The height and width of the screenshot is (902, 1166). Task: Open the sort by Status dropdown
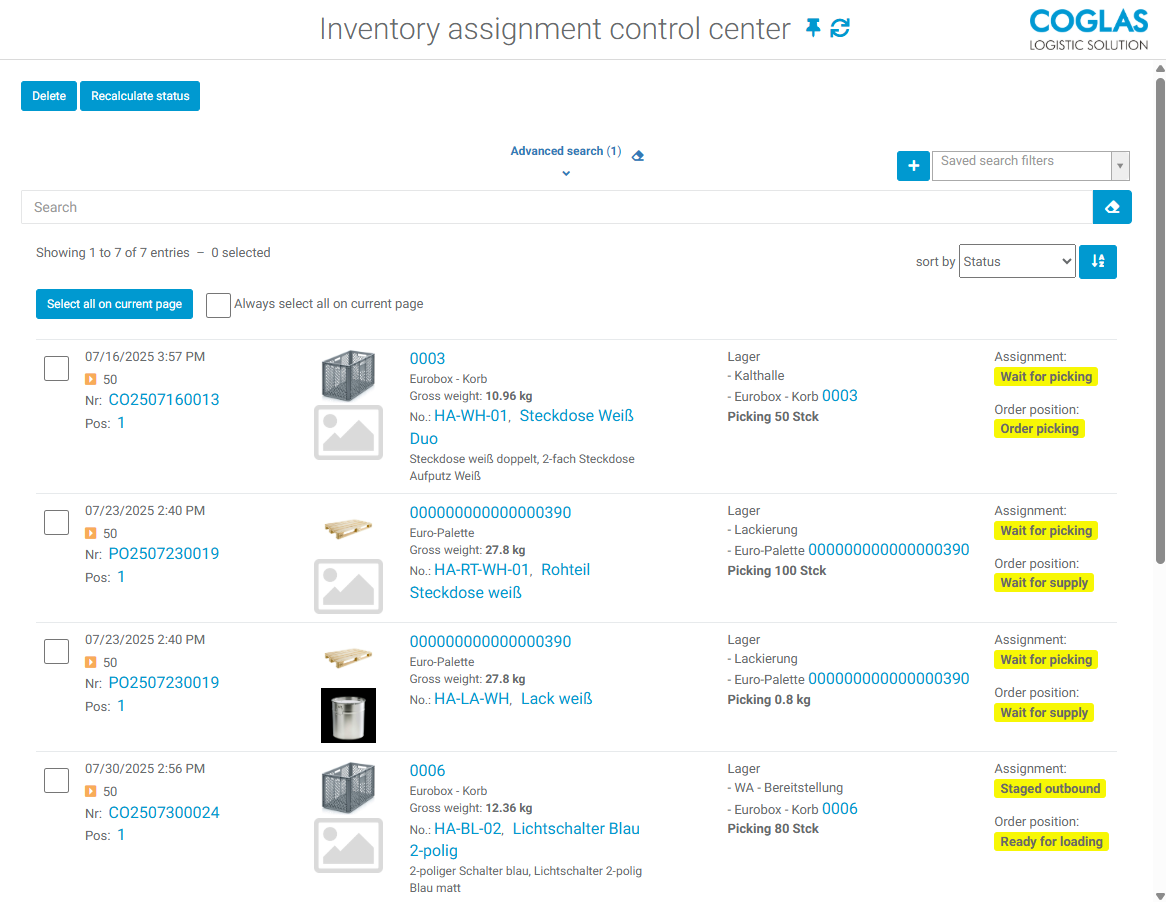(x=1016, y=261)
